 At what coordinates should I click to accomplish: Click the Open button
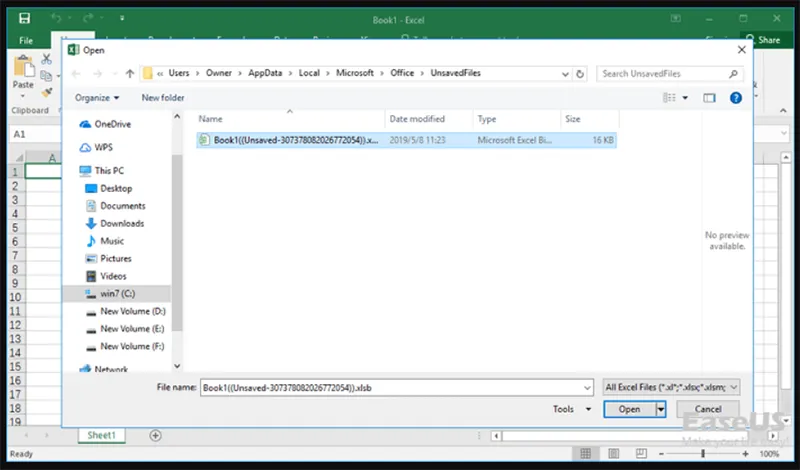coord(630,409)
